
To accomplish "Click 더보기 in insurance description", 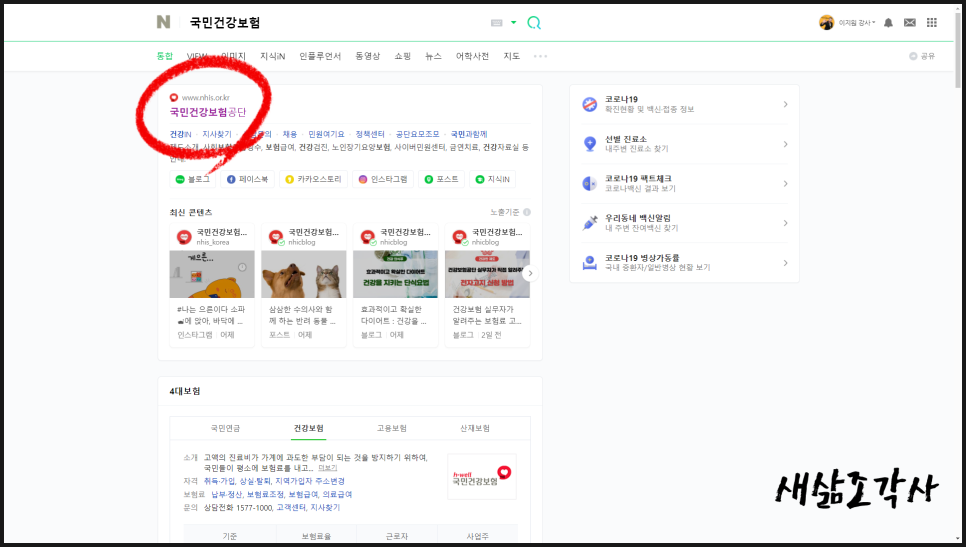I will (x=328, y=468).
